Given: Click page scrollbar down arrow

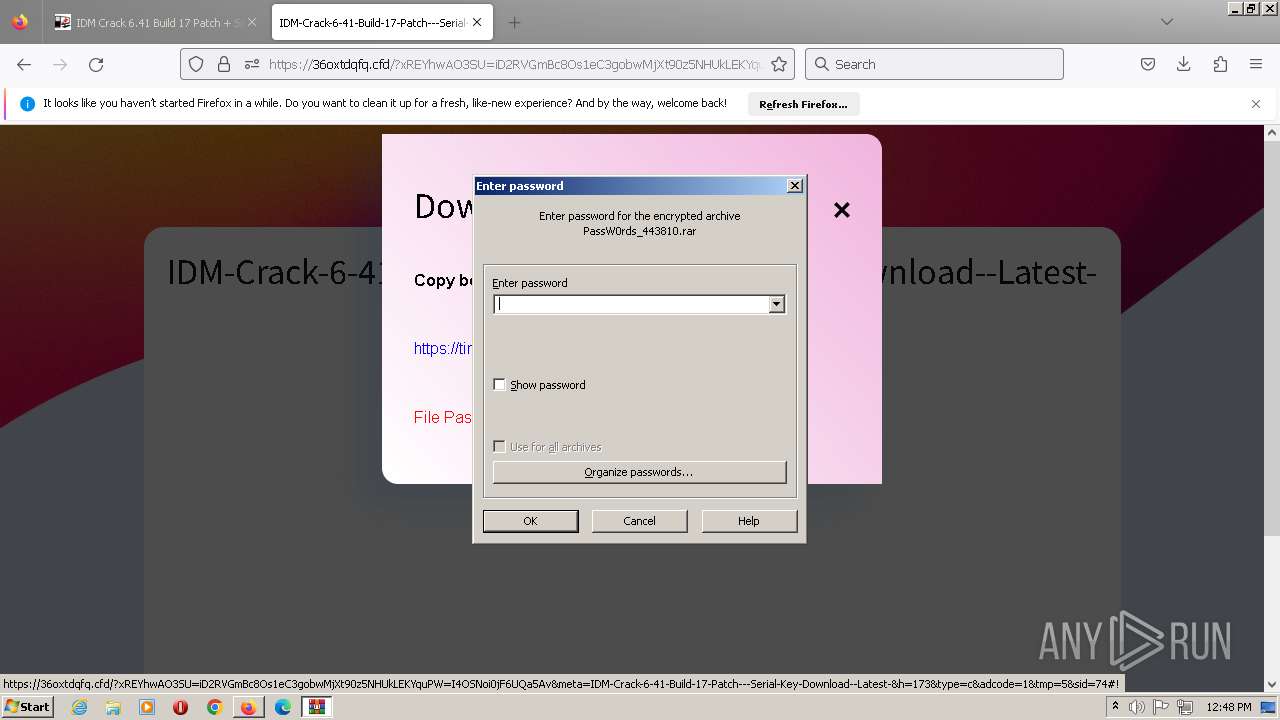Looking at the screenshot, I should coord(1272,685).
